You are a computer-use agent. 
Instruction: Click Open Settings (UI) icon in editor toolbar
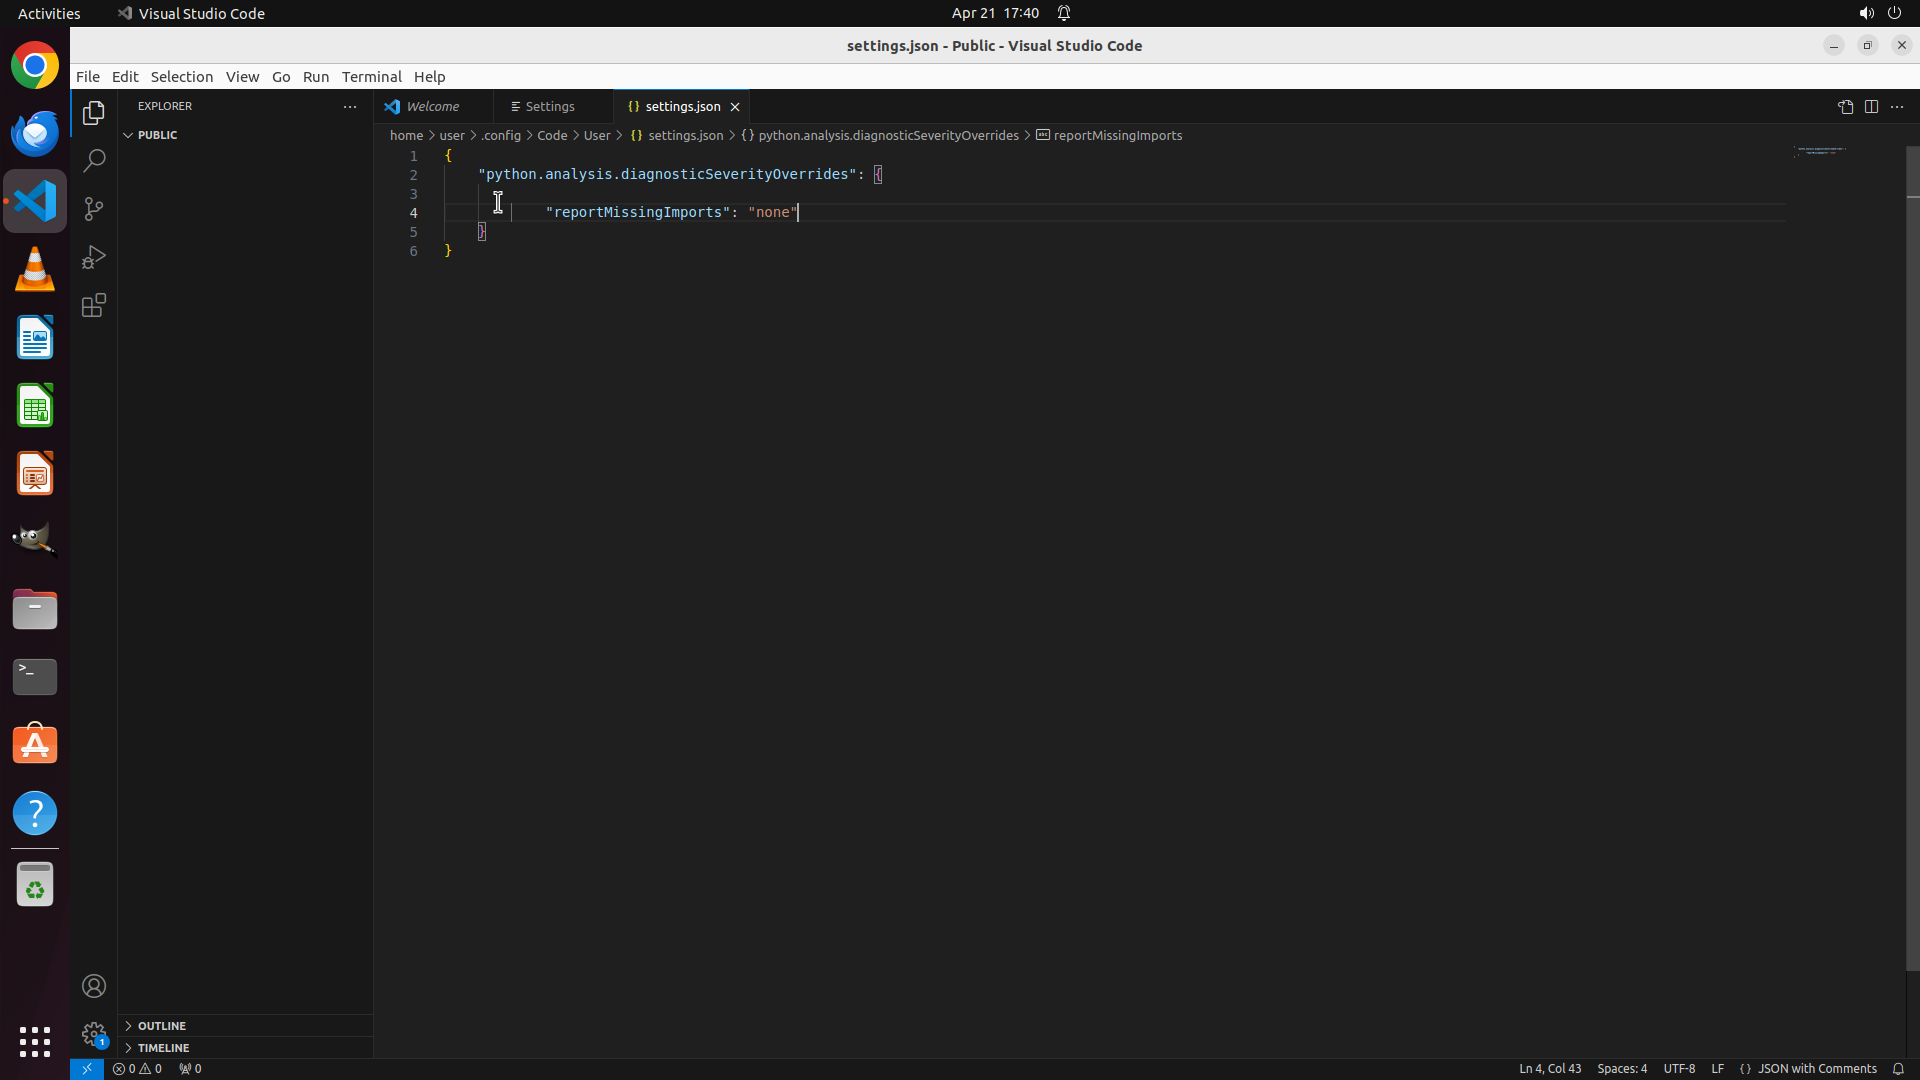(1845, 107)
